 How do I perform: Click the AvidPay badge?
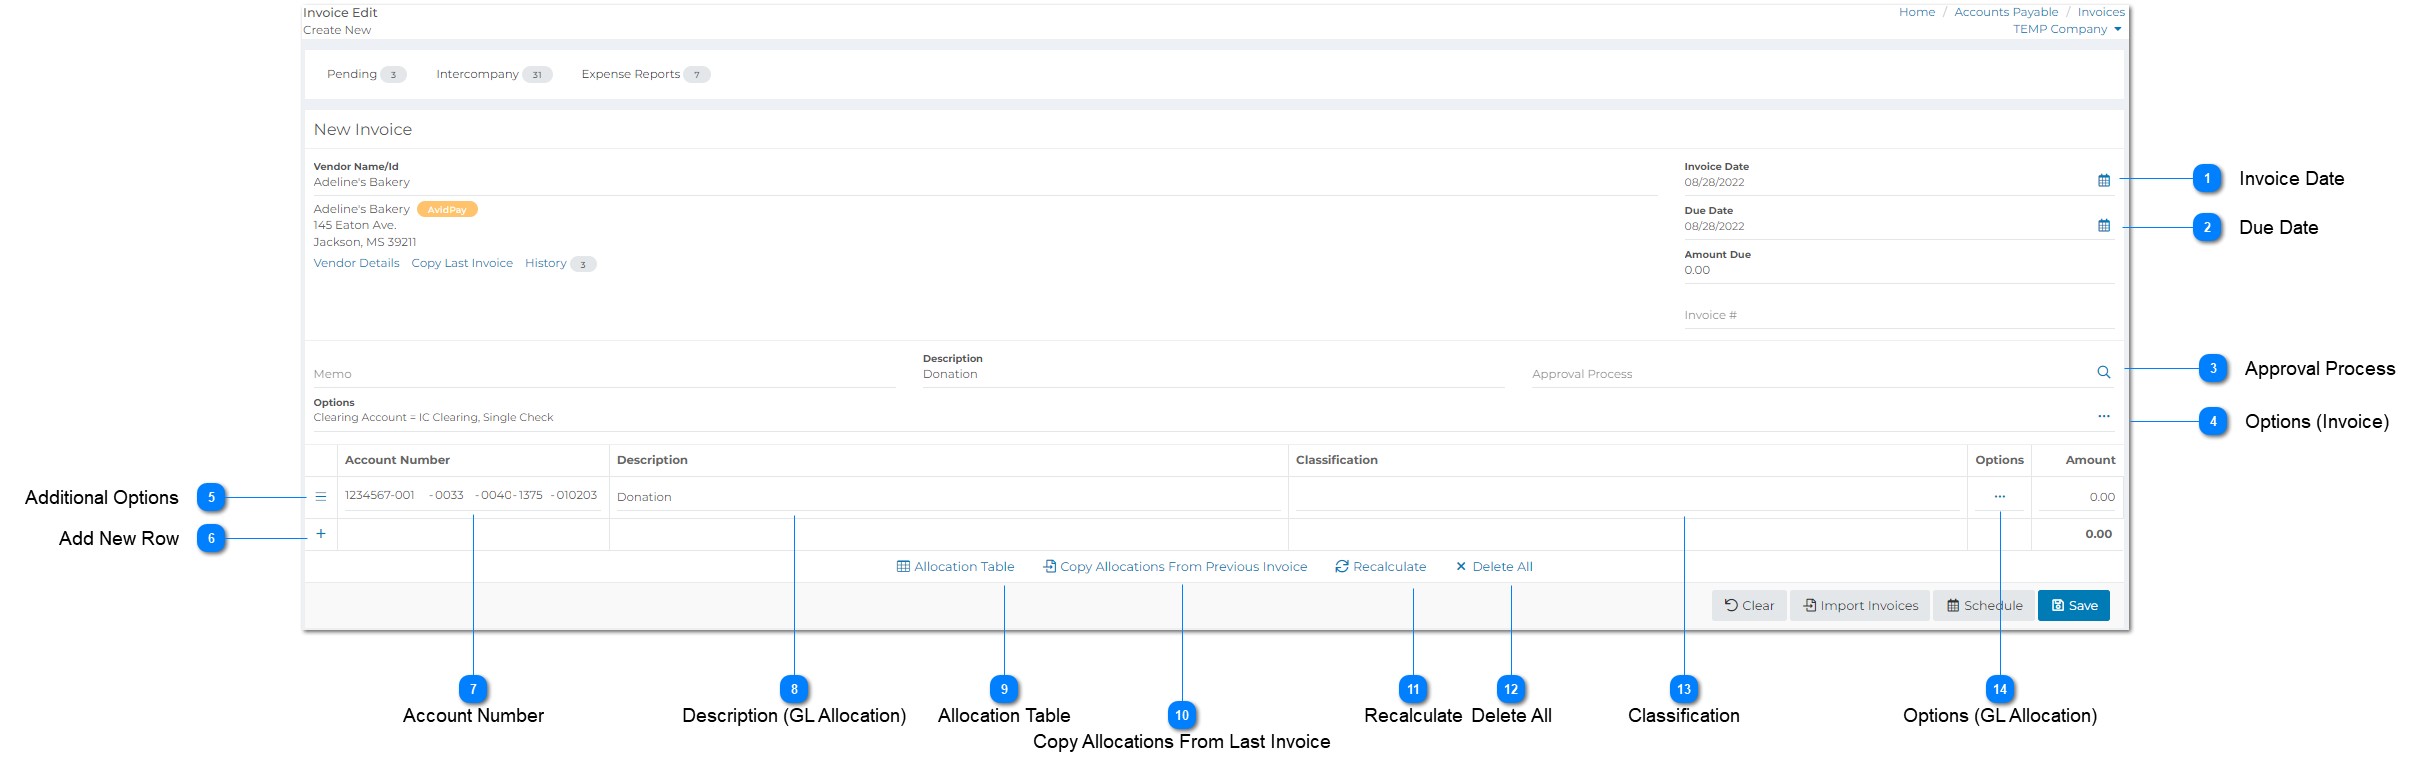(447, 210)
